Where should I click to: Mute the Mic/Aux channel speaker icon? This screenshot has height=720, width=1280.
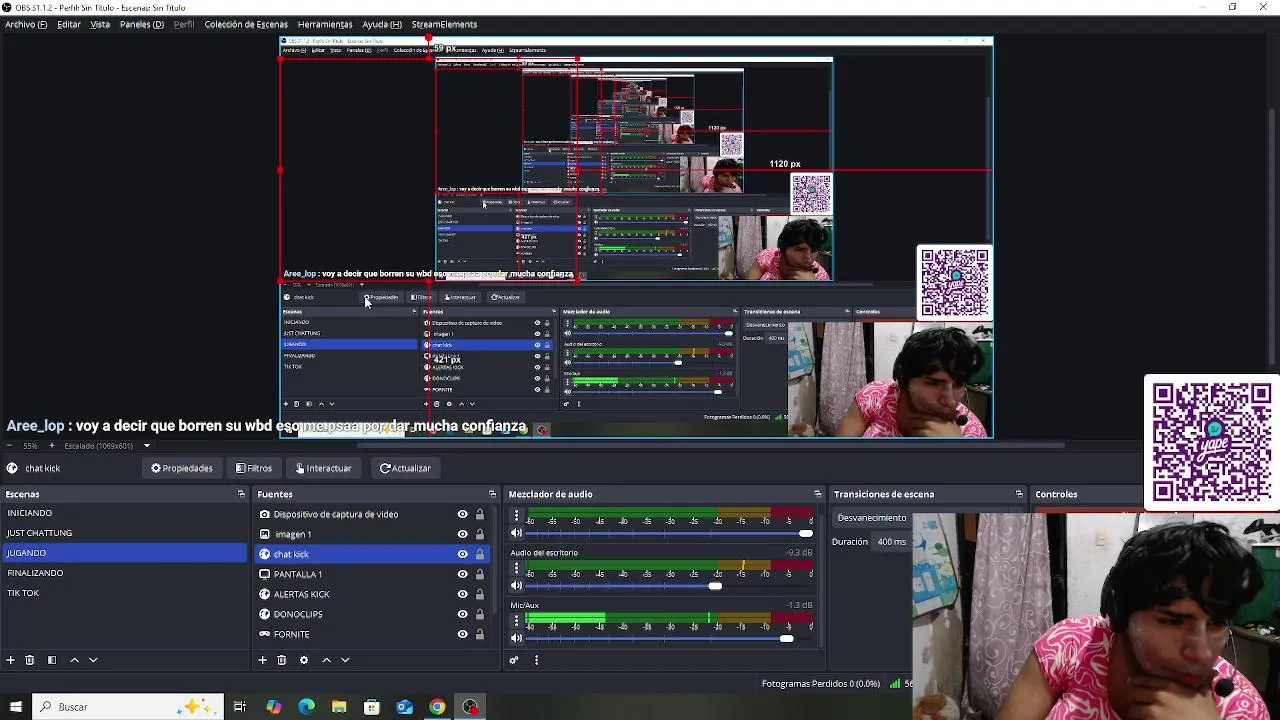[516, 638]
